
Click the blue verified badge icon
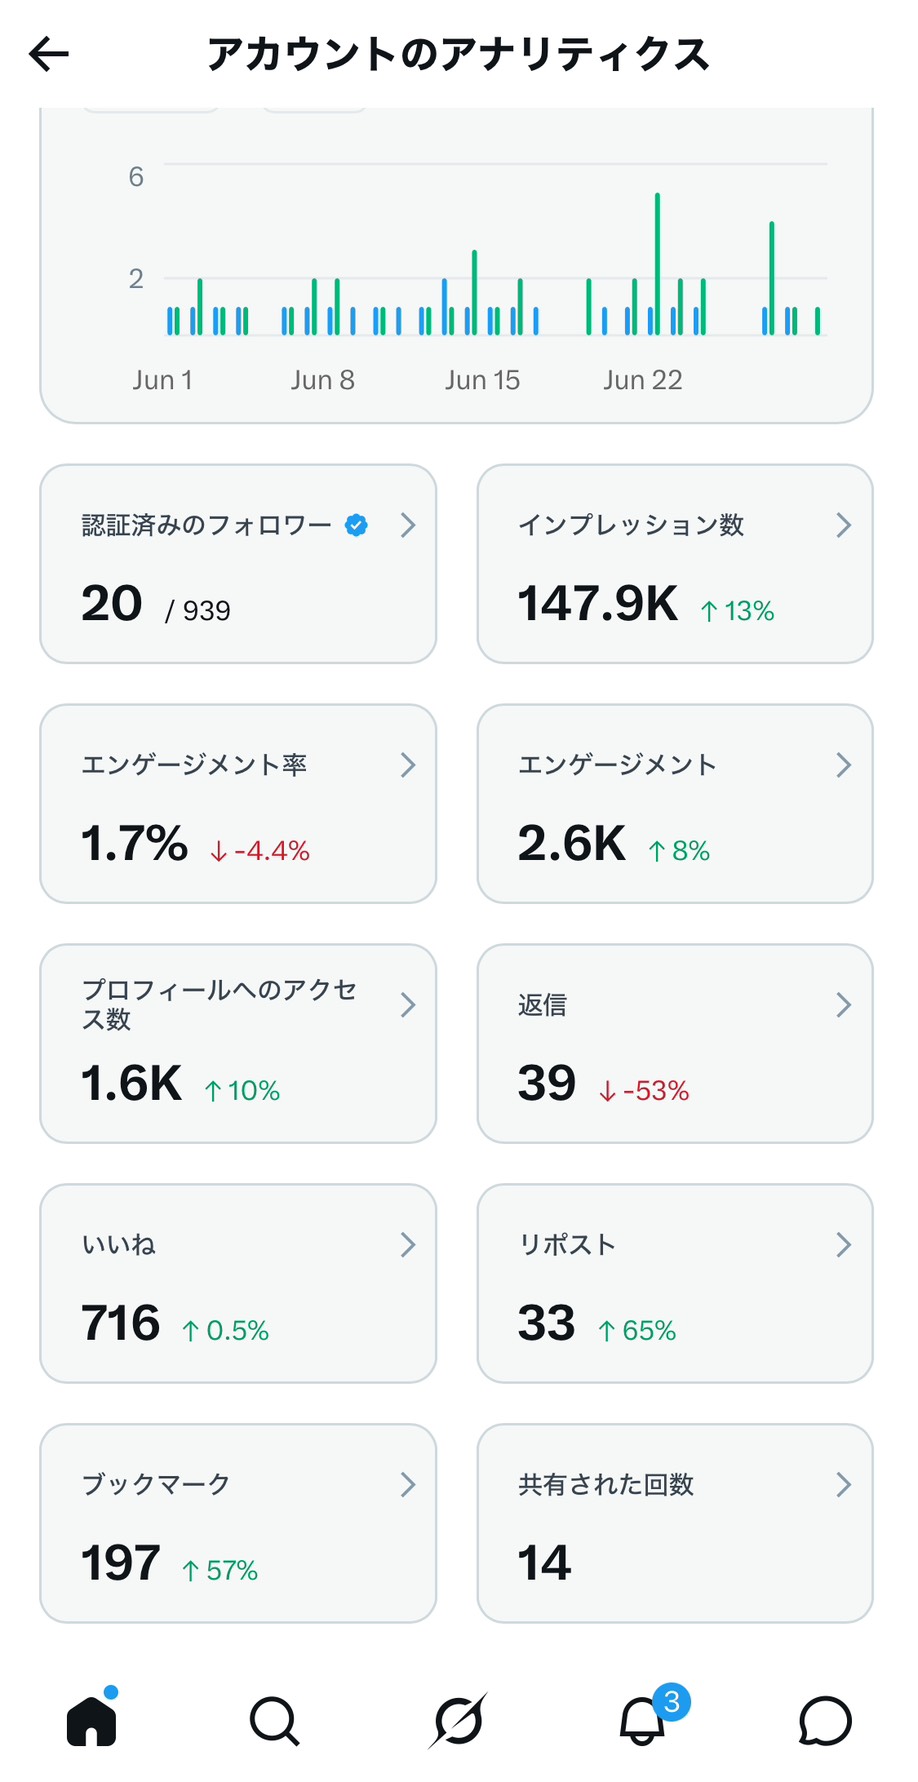[x=356, y=525]
